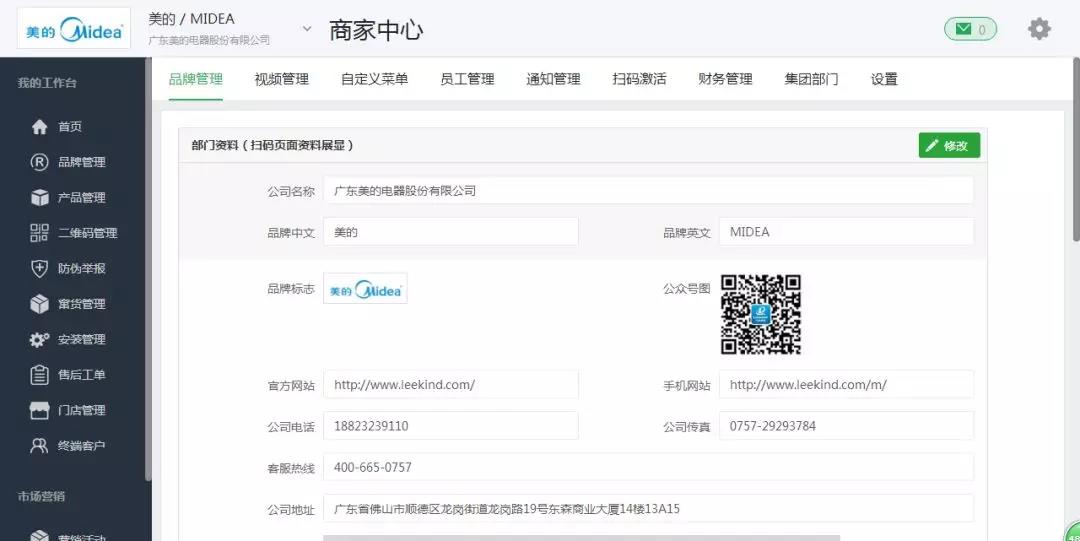Open 售后工单 in the sidebar
Image resolution: width=1080 pixels, height=541 pixels.
click(x=81, y=375)
